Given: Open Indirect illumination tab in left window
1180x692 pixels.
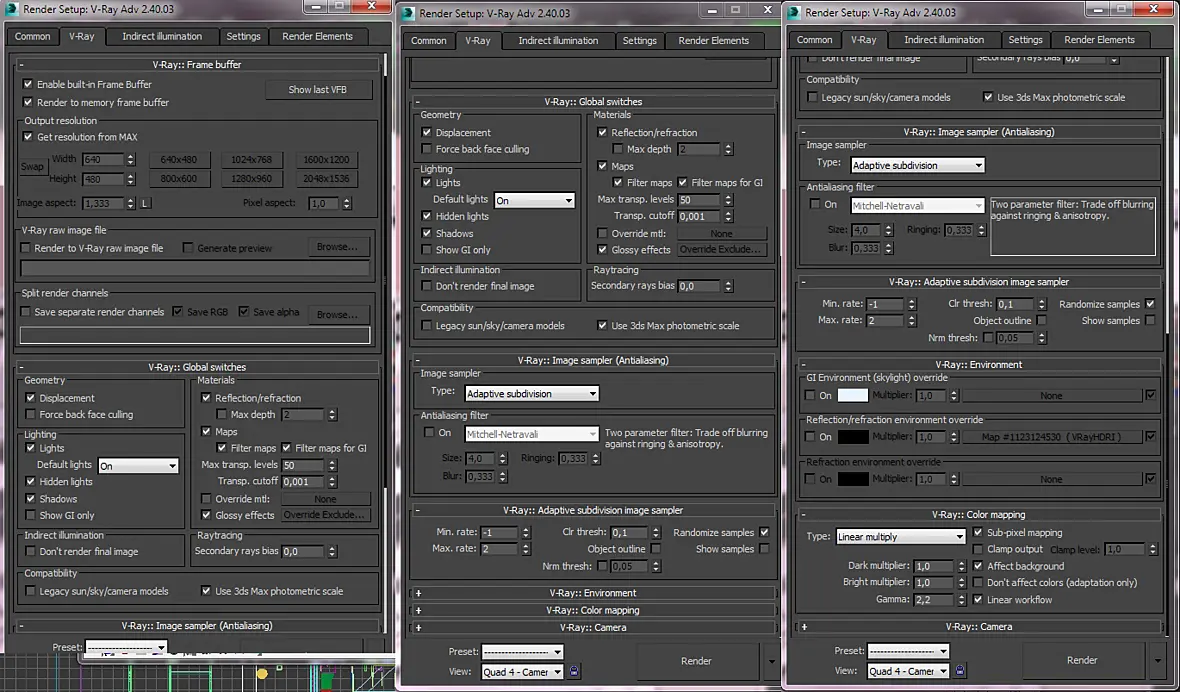Looking at the screenshot, I should [162, 36].
